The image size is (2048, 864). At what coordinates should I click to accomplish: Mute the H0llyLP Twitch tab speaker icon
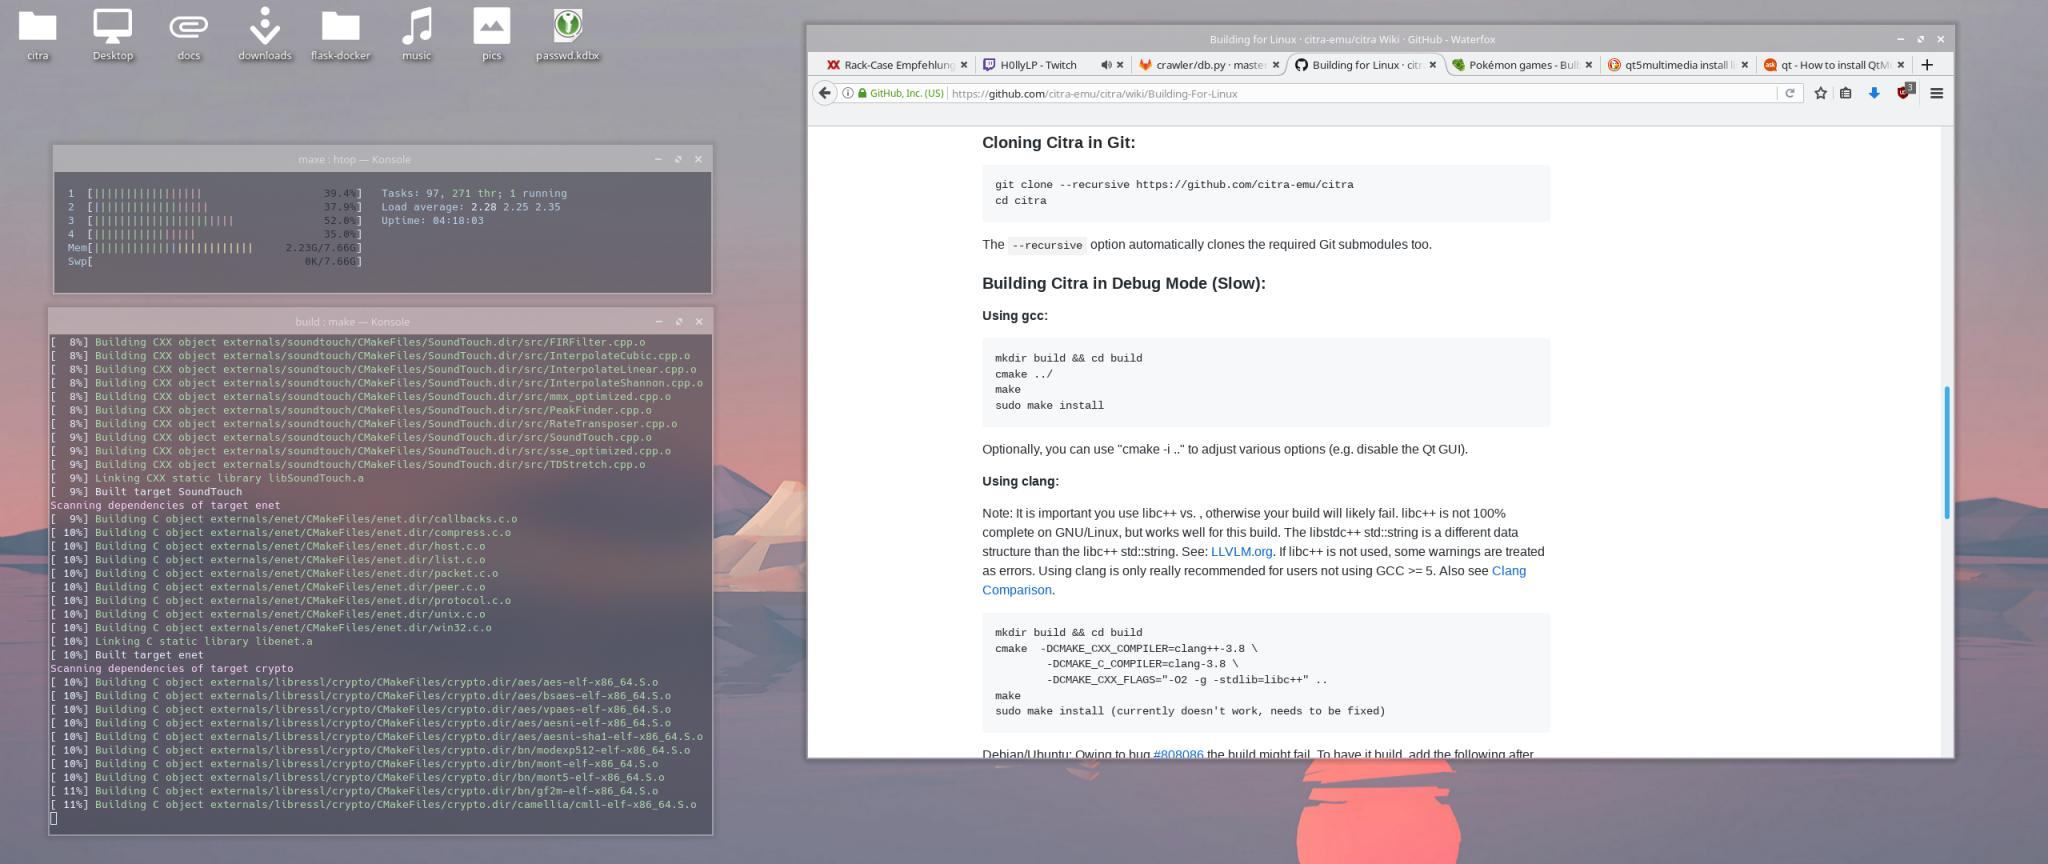tap(1106, 65)
